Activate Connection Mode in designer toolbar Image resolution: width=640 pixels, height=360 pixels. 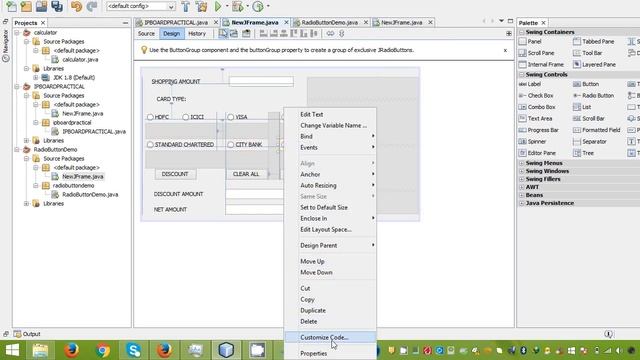click(234, 33)
